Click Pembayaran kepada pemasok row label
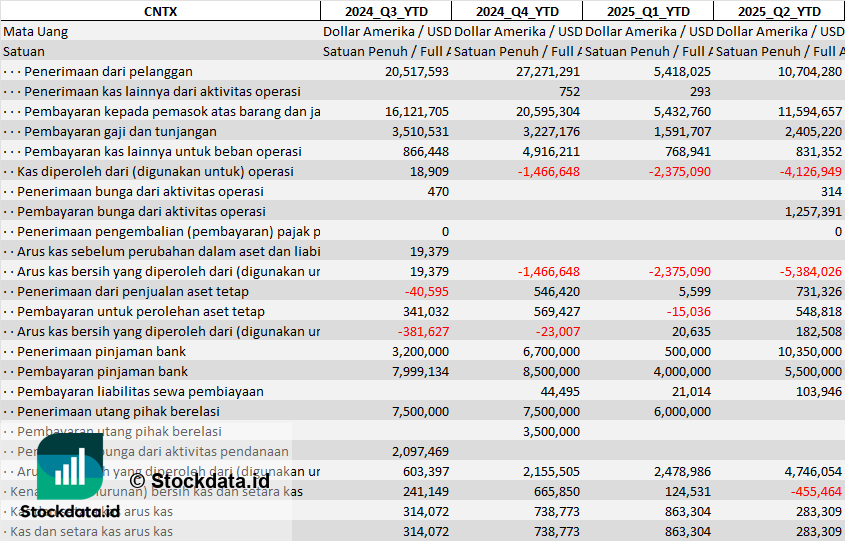This screenshot has width=845, height=541. [x=172, y=112]
